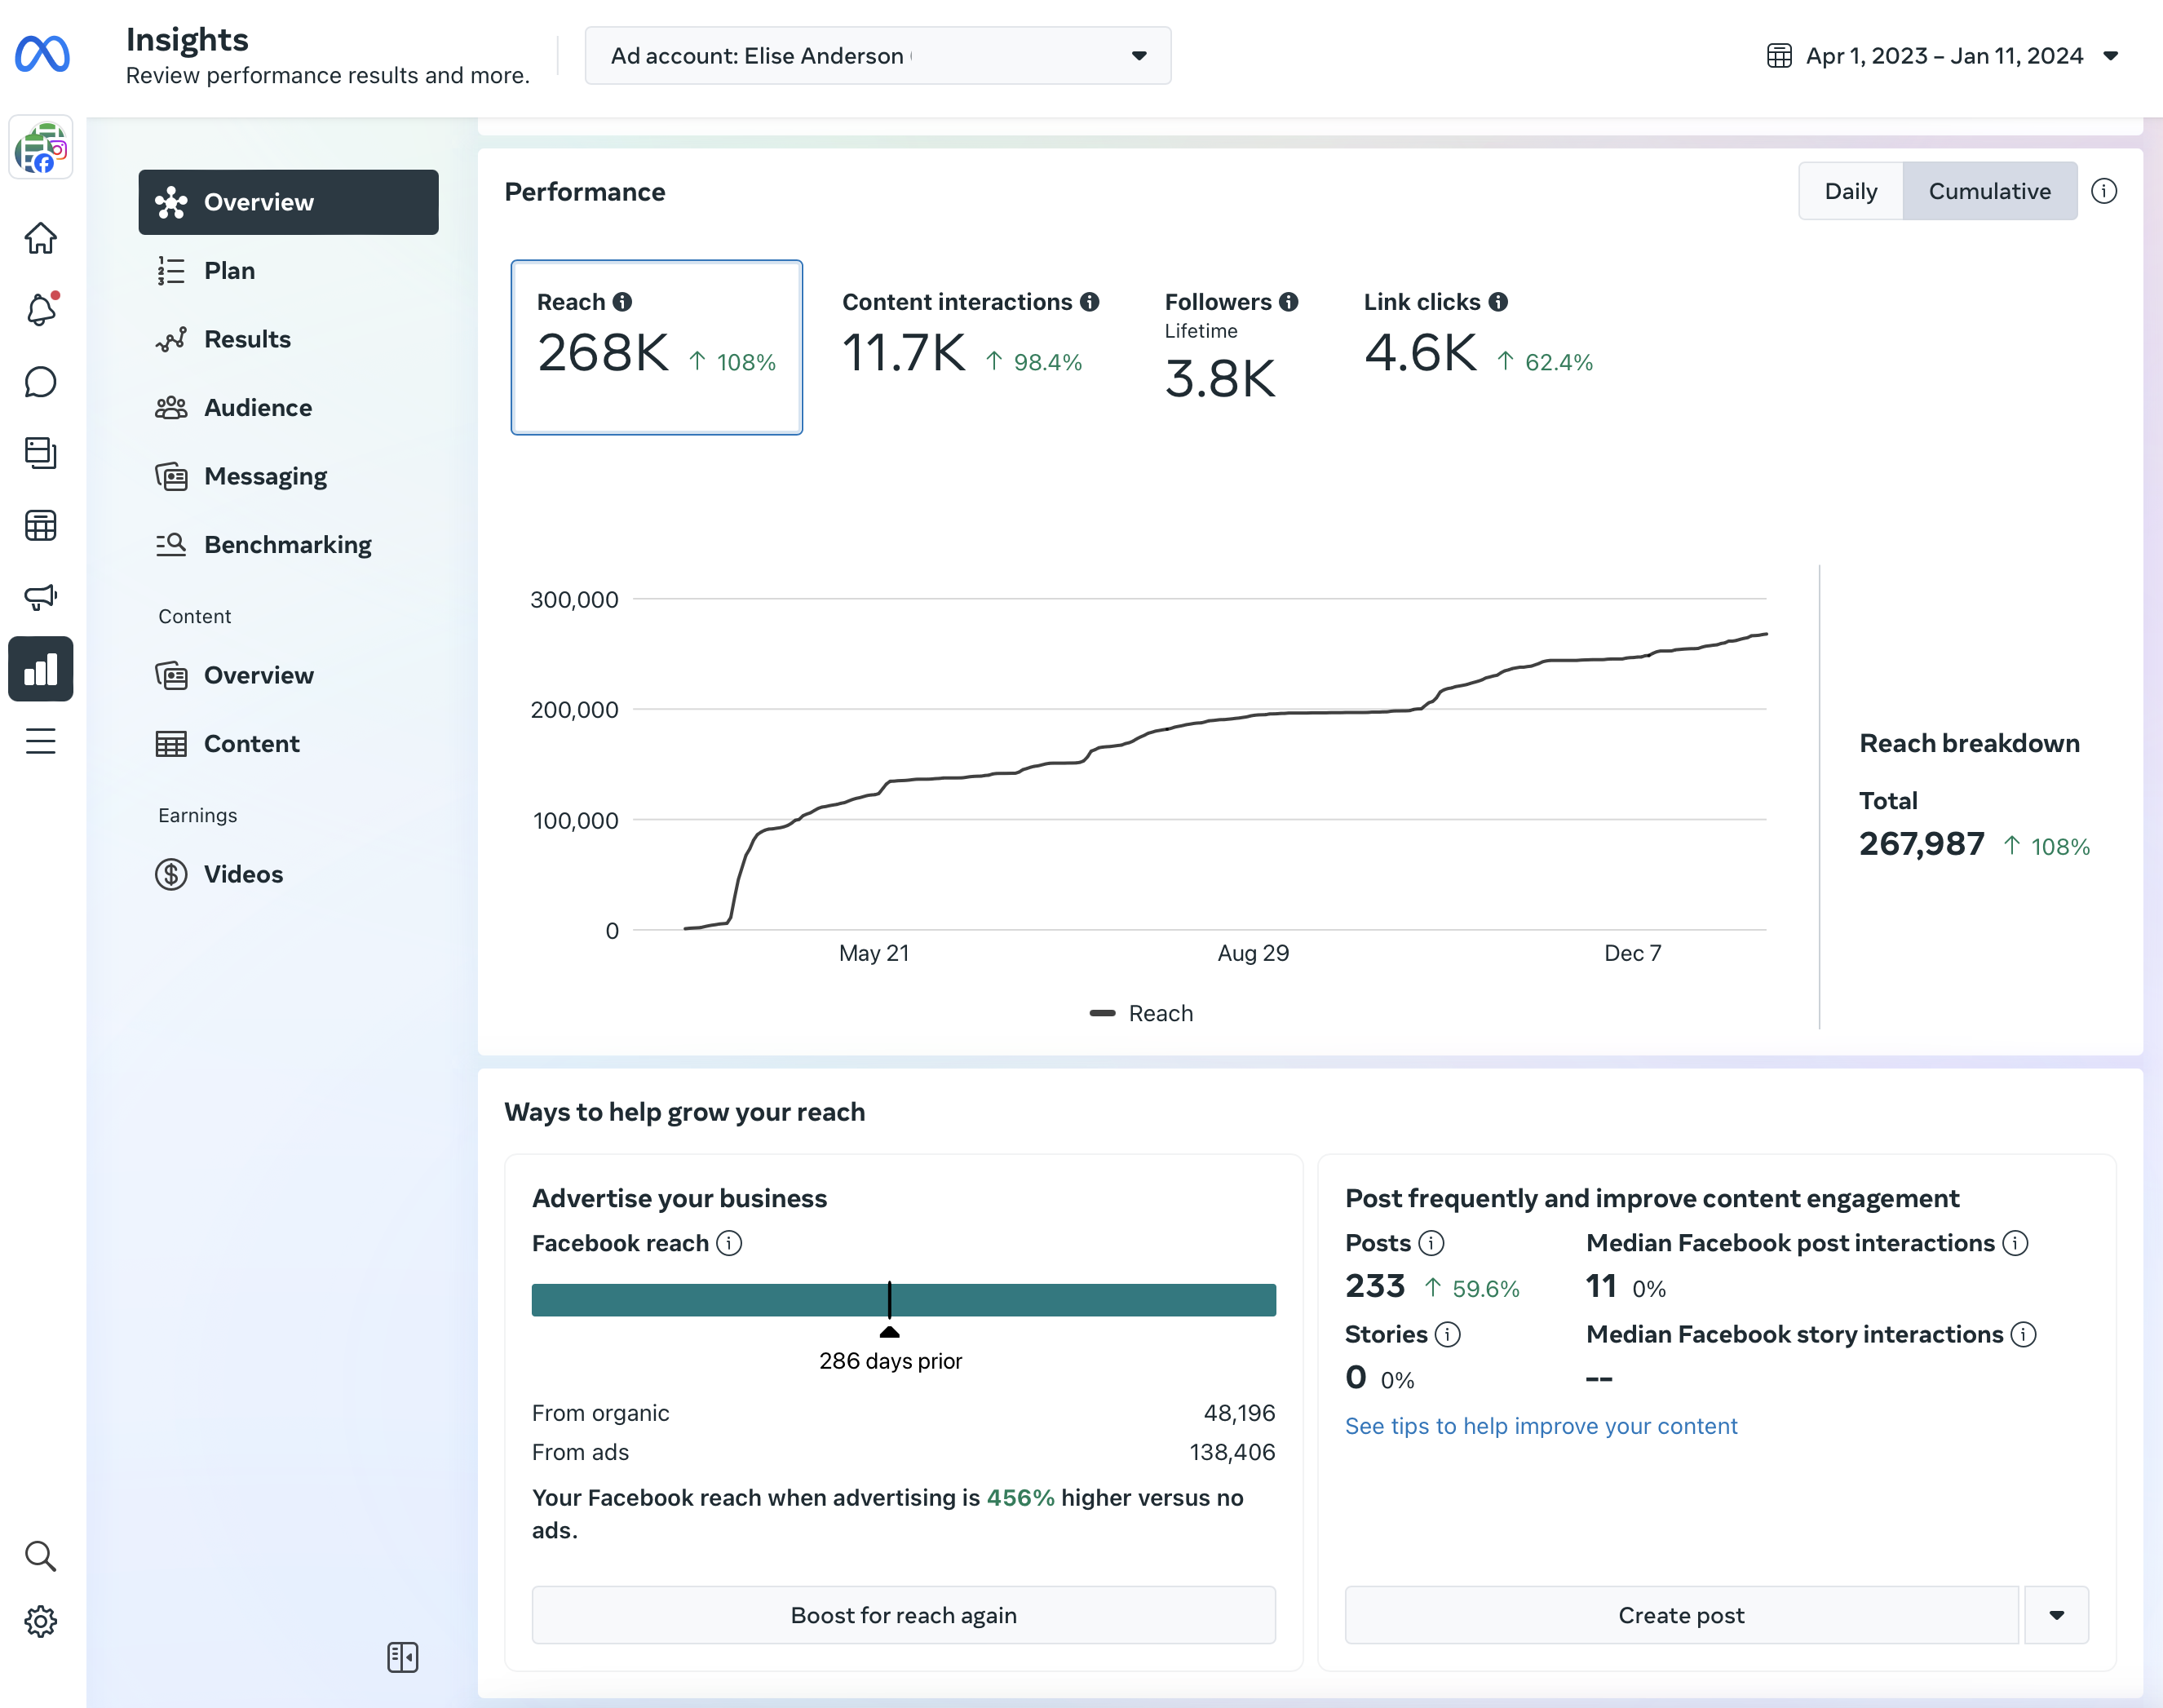Image resolution: width=2163 pixels, height=1708 pixels.
Task: Click the search magnifier icon
Action: tap(40, 1556)
